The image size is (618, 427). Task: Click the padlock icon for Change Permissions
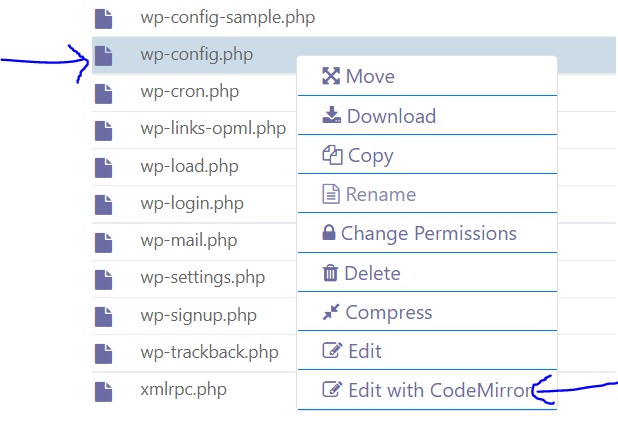(x=329, y=233)
